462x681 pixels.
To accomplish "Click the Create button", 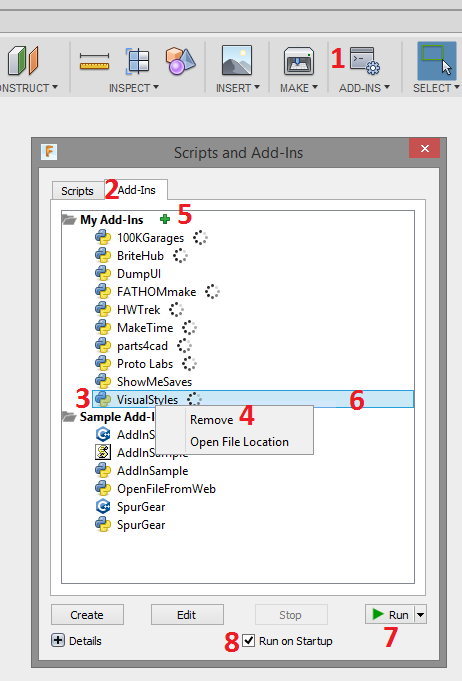I will [87, 615].
